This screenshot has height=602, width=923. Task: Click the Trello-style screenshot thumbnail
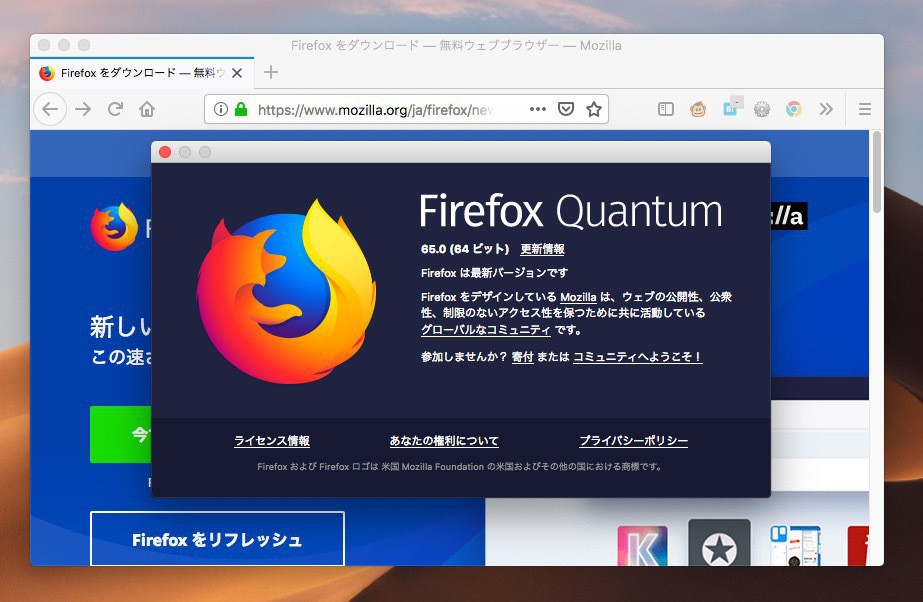(795, 546)
